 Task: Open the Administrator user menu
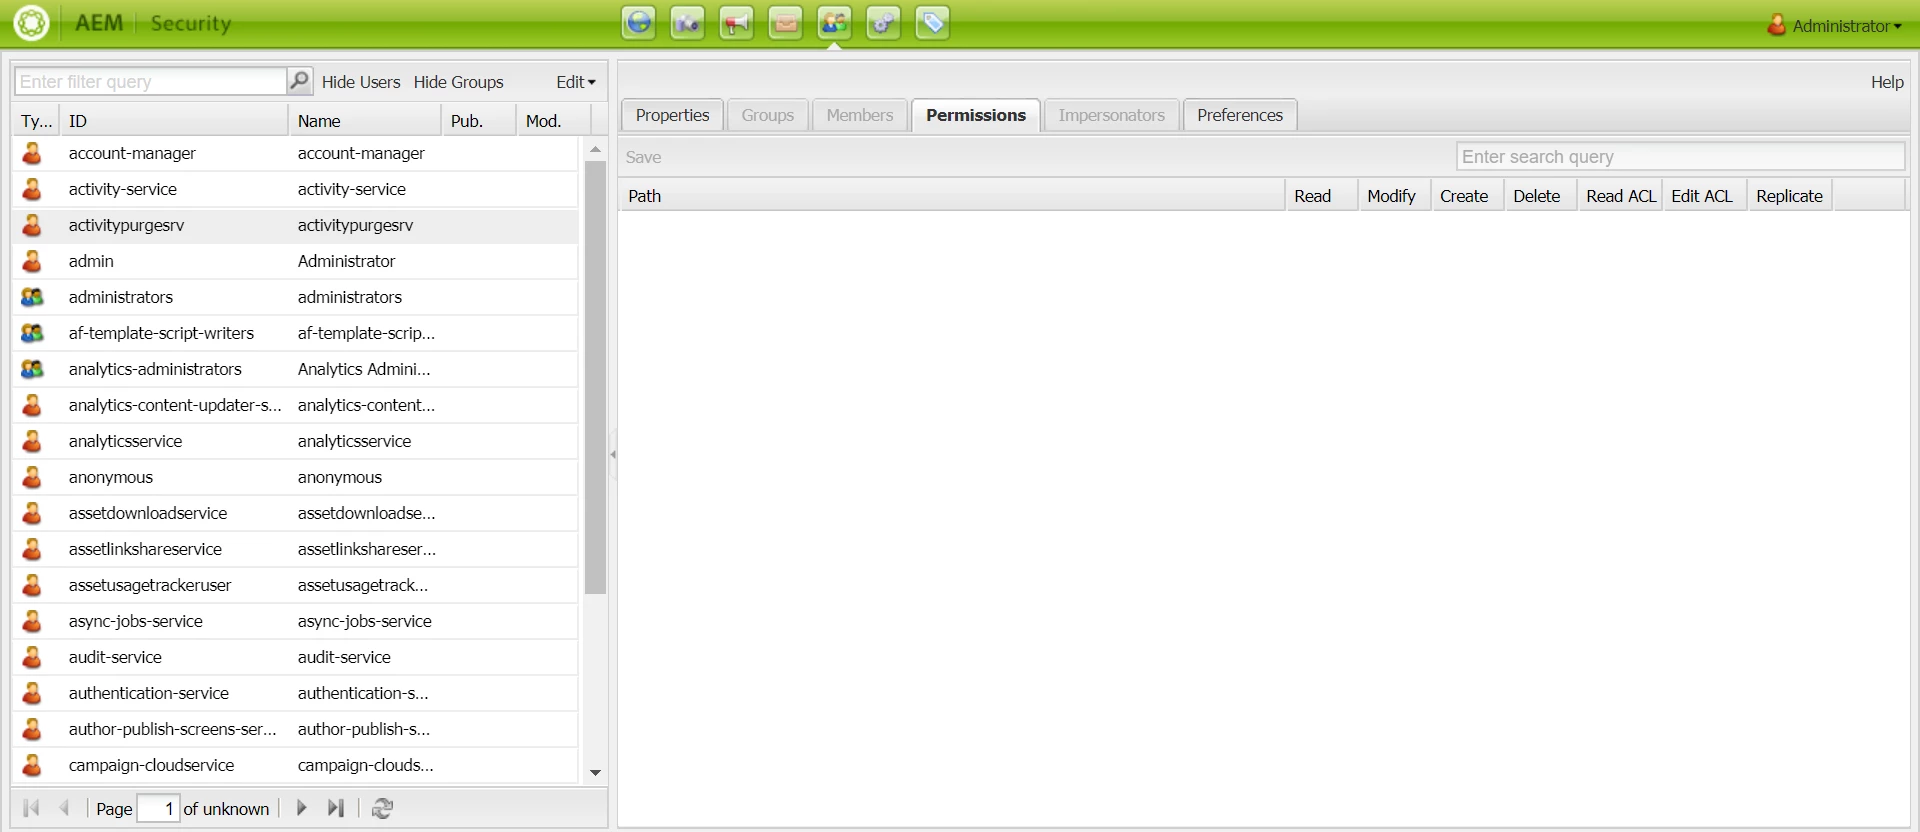pyautogui.click(x=1835, y=25)
